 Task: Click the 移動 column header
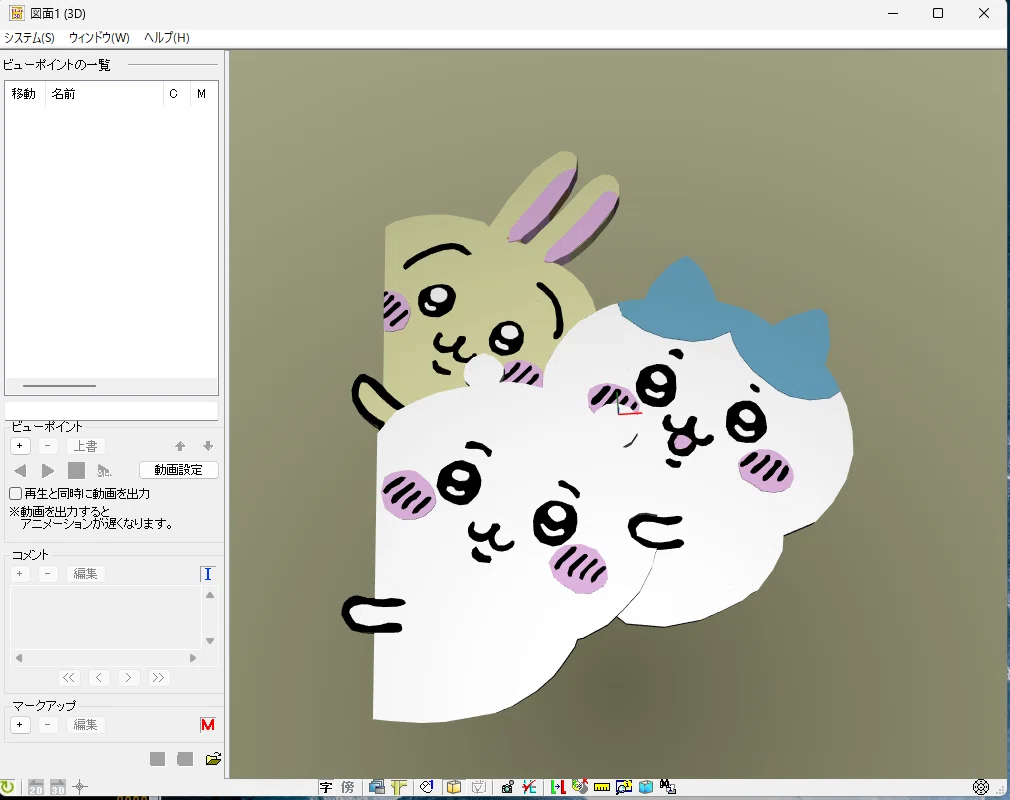click(24, 94)
